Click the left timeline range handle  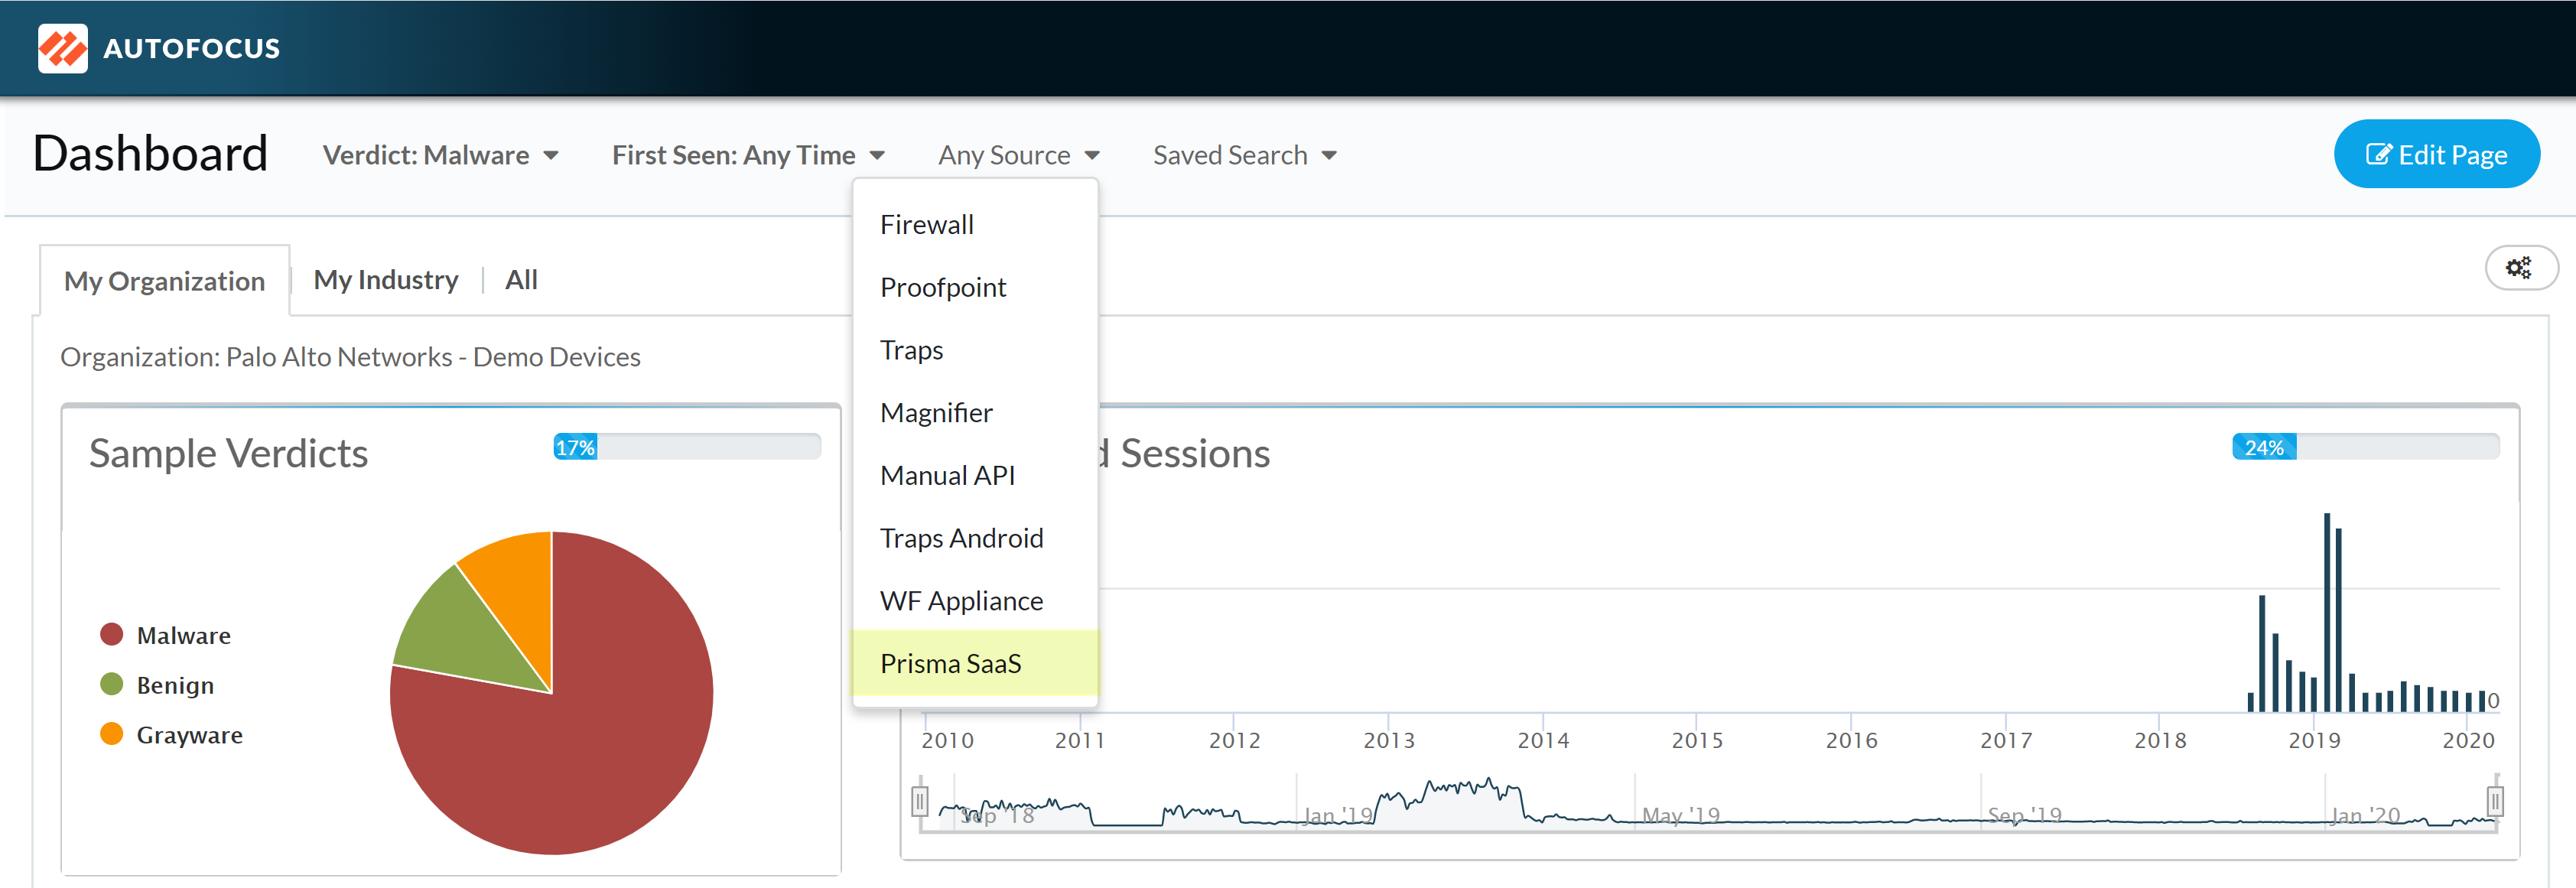pos(920,801)
